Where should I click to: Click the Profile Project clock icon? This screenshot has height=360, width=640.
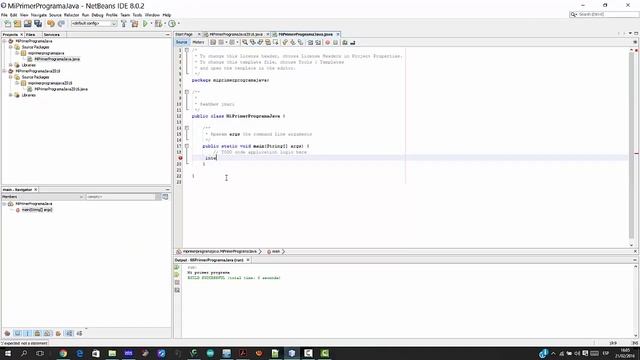172,24
